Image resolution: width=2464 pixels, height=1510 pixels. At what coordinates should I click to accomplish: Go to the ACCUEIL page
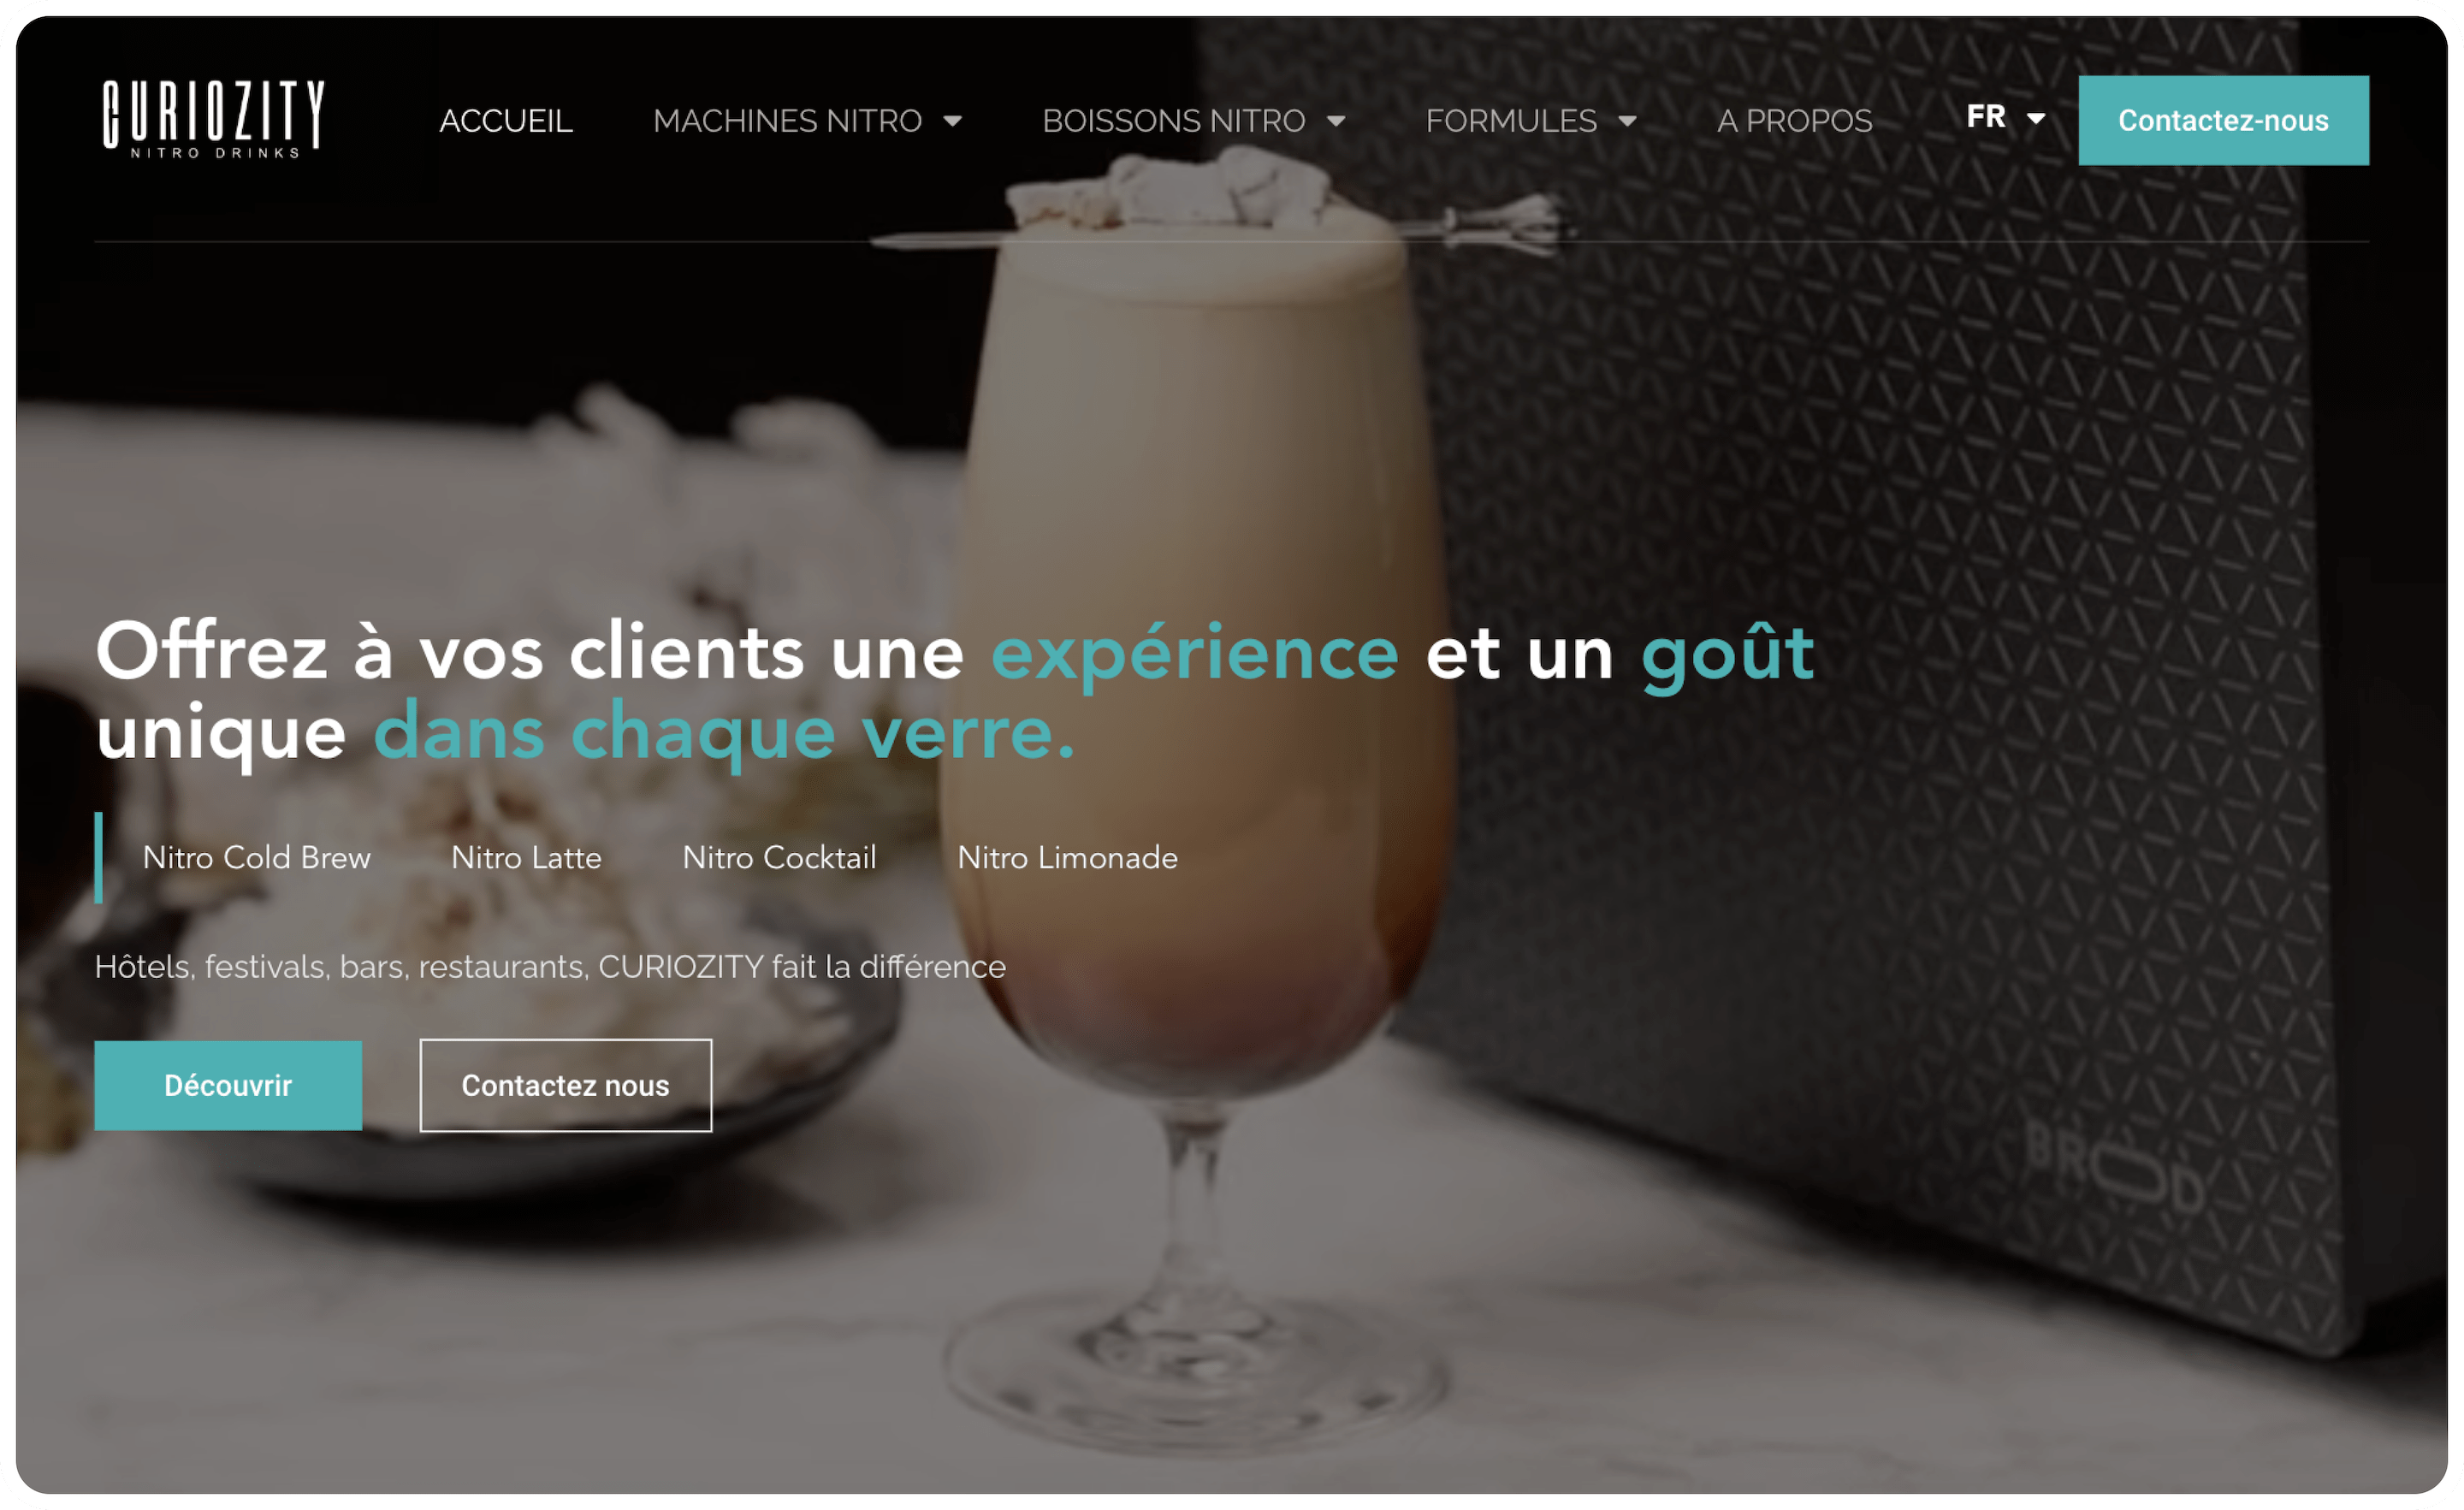[x=506, y=121]
